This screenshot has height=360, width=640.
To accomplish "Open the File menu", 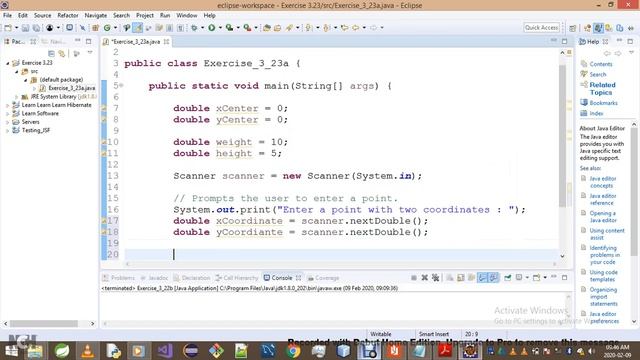I will click(7, 15).
